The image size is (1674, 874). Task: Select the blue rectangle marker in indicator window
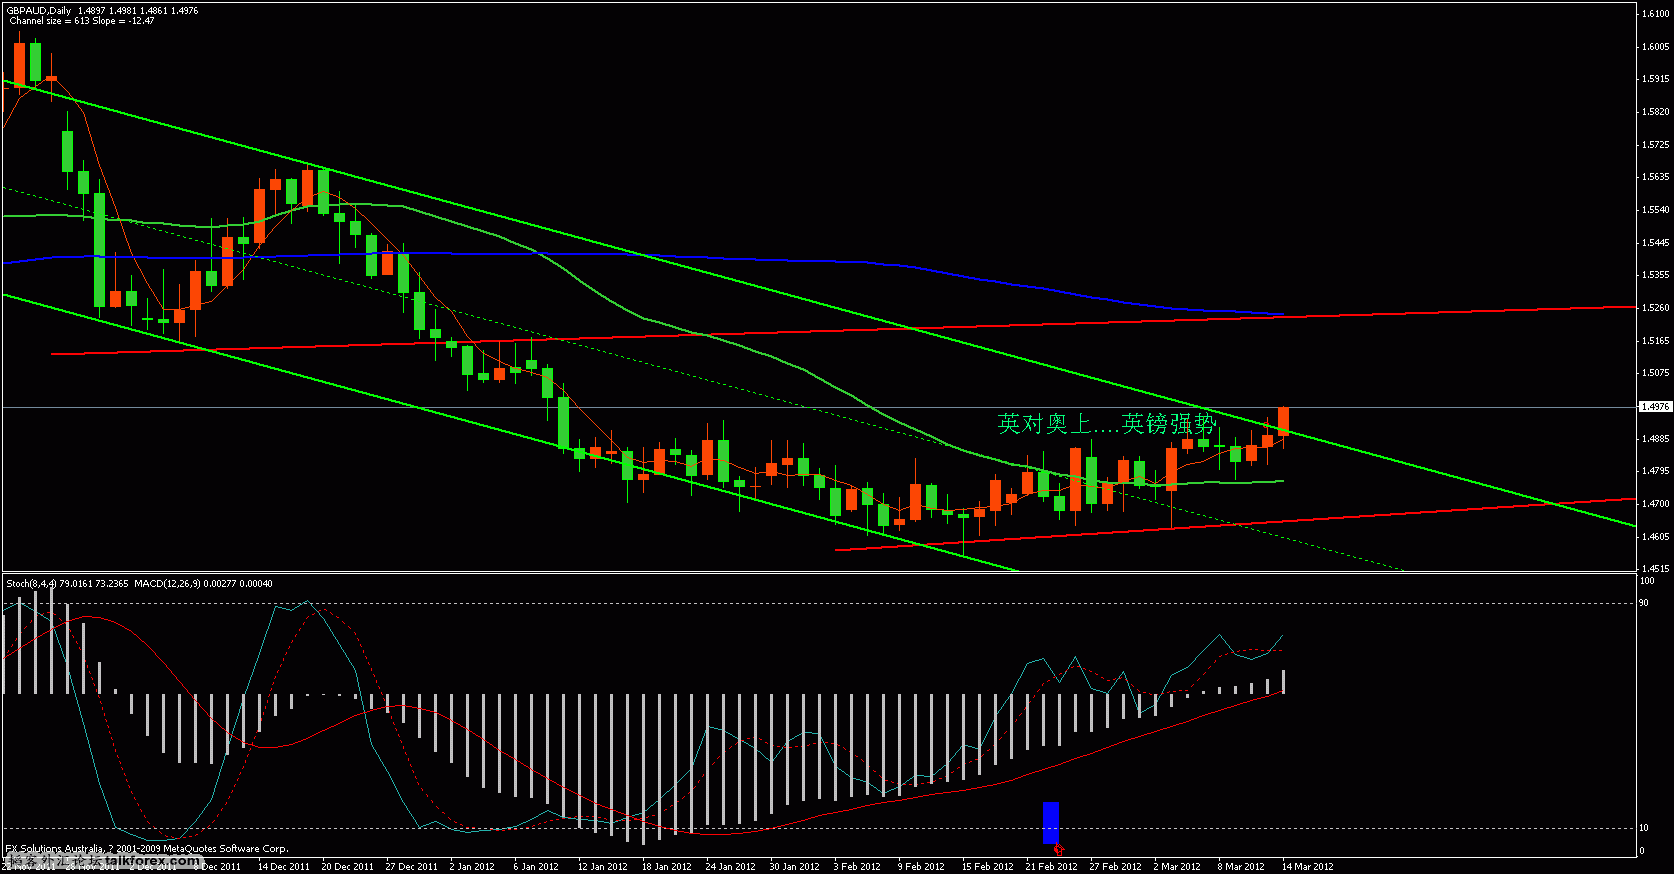click(1051, 821)
